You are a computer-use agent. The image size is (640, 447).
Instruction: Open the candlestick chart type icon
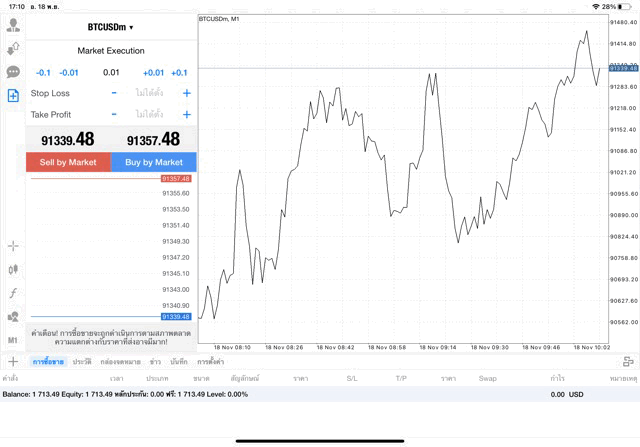pos(13,269)
